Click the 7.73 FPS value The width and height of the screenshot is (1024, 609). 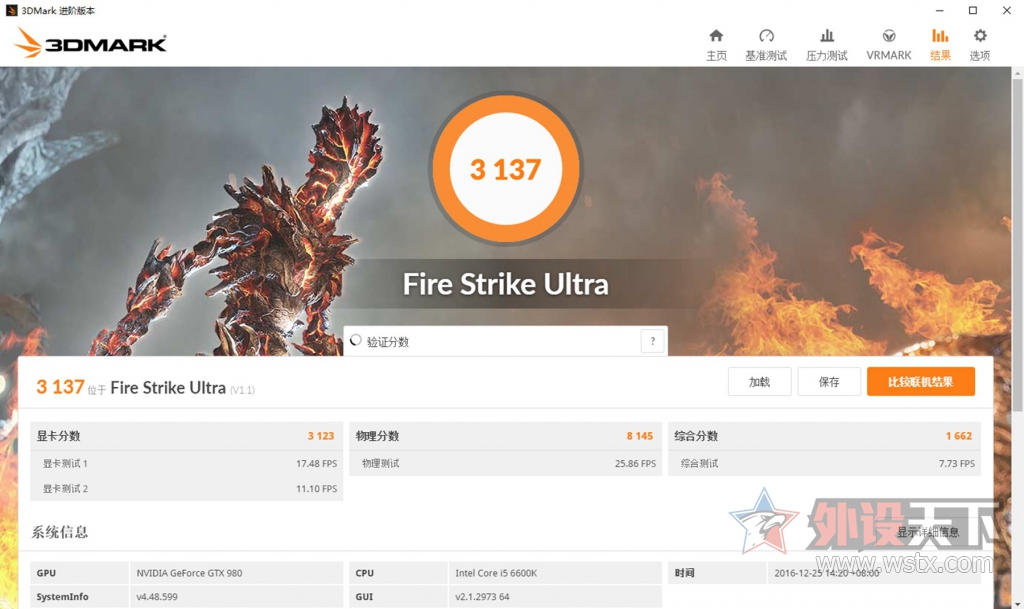pyautogui.click(x=957, y=463)
